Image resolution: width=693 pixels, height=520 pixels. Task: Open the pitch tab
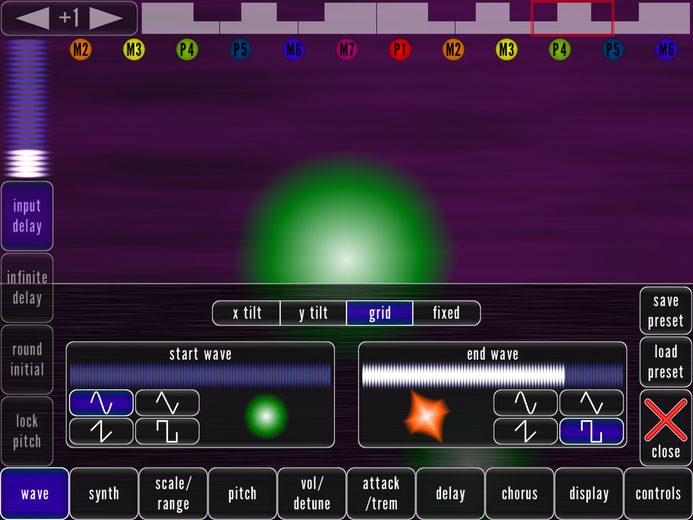(242, 493)
